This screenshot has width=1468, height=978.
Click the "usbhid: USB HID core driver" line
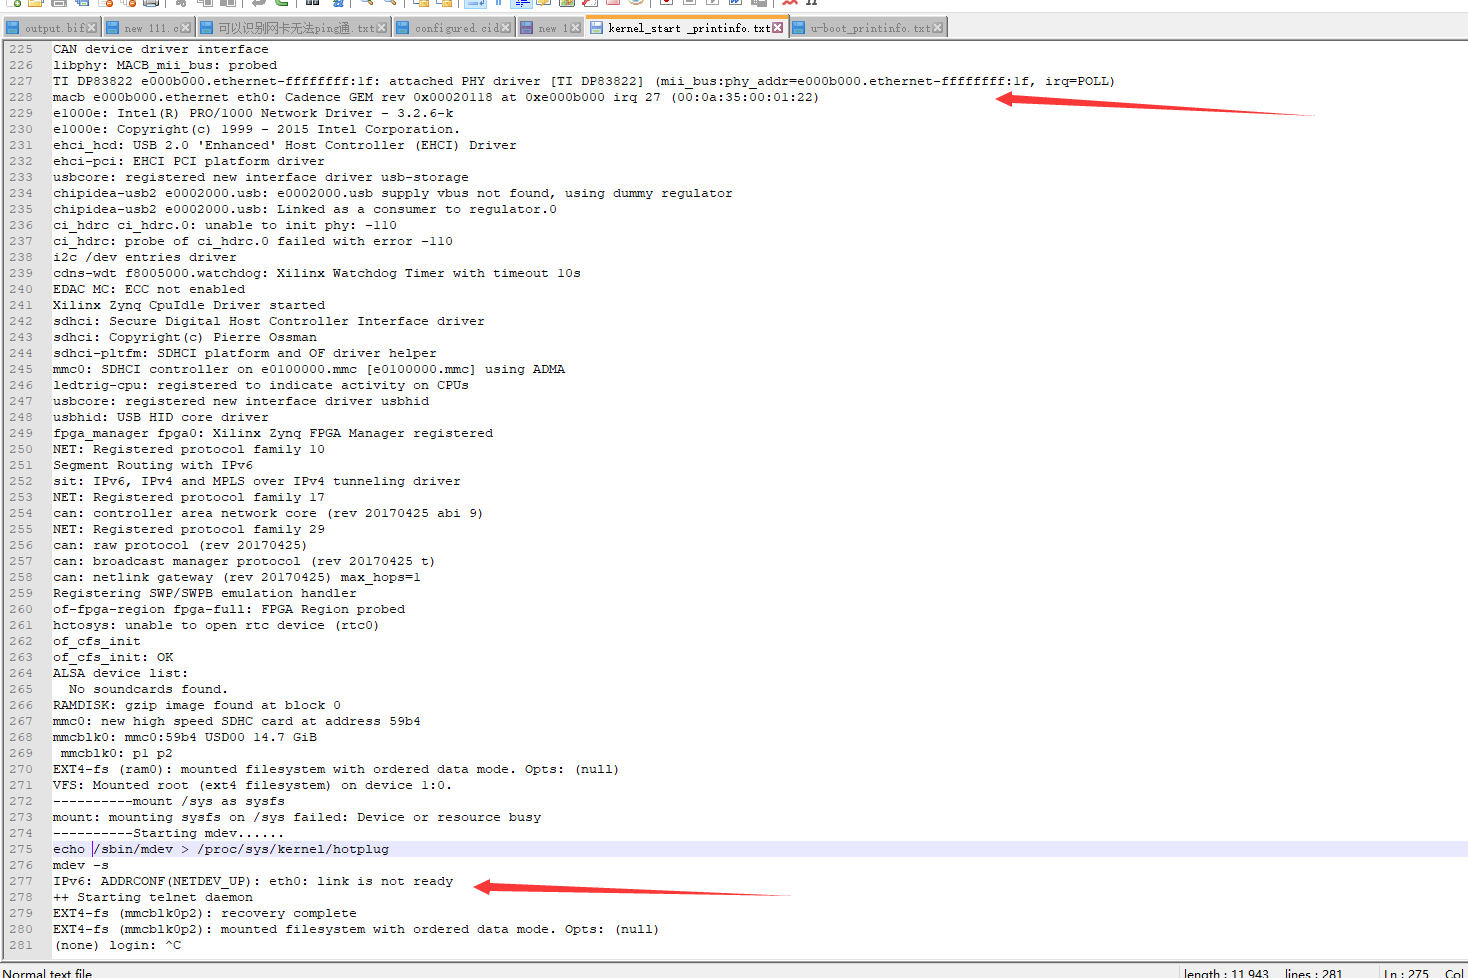click(161, 417)
